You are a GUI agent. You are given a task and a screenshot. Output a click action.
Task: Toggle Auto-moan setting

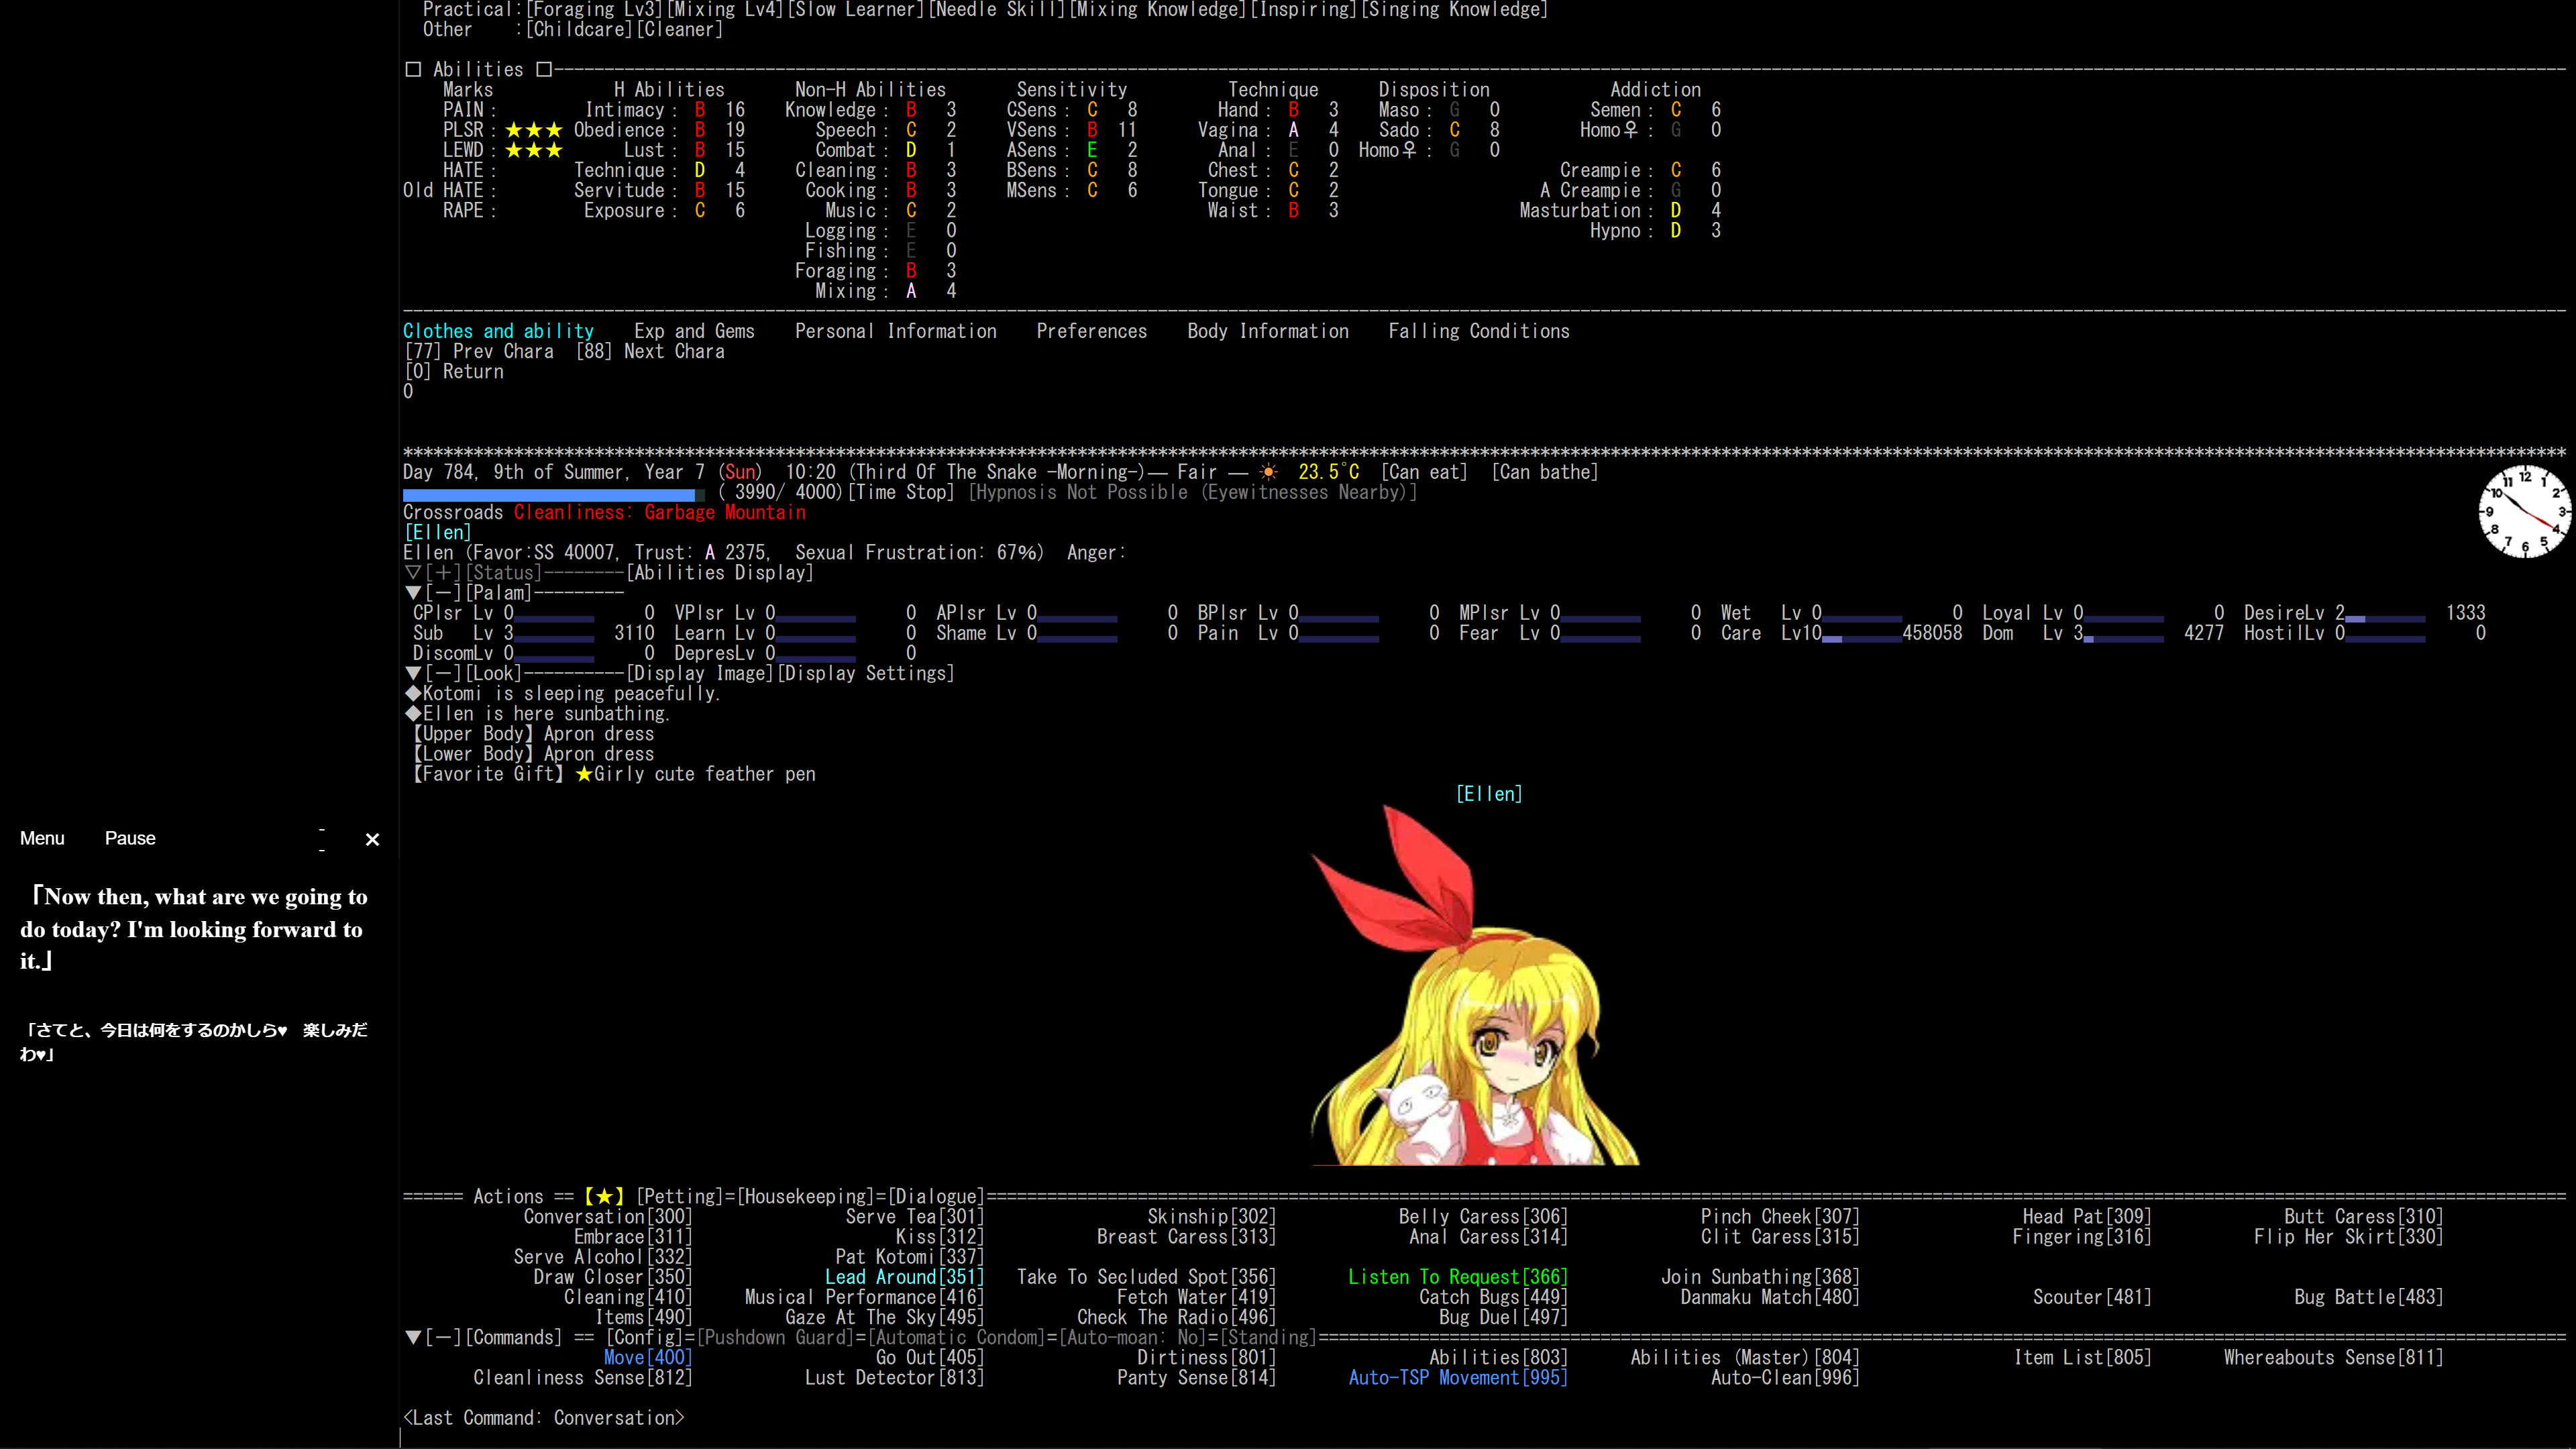[1132, 1337]
